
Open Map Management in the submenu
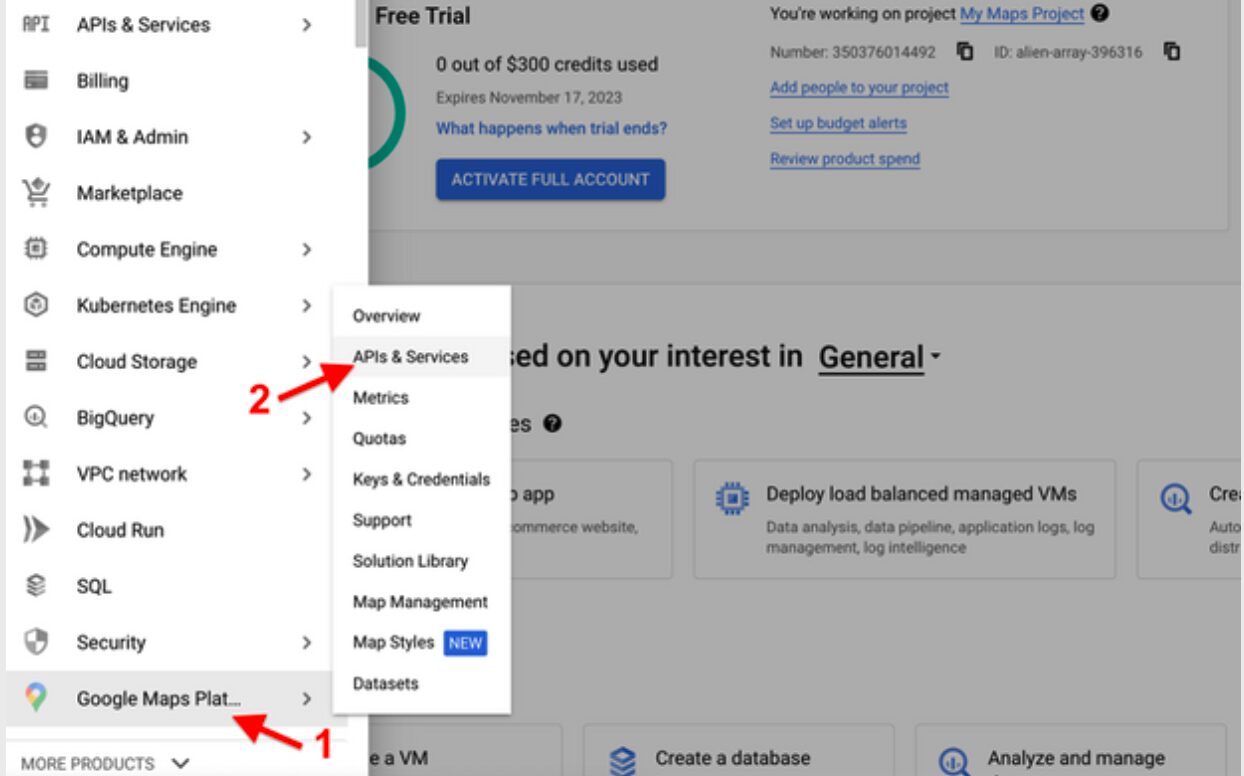point(421,602)
